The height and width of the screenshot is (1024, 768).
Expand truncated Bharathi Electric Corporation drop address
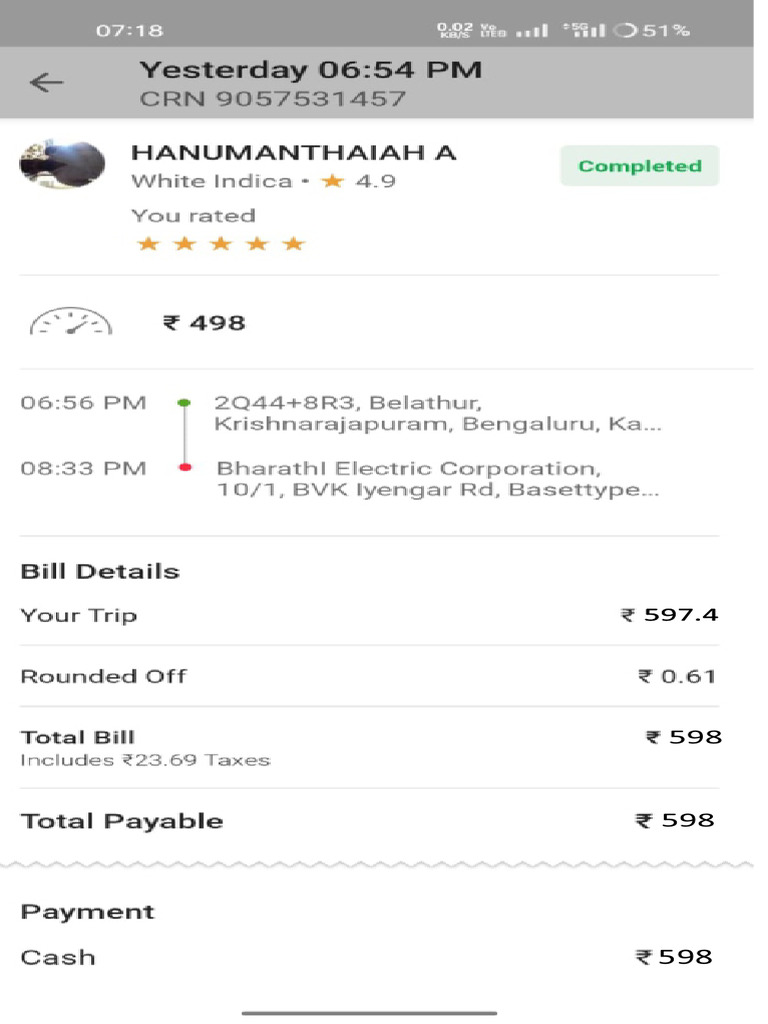click(437, 479)
